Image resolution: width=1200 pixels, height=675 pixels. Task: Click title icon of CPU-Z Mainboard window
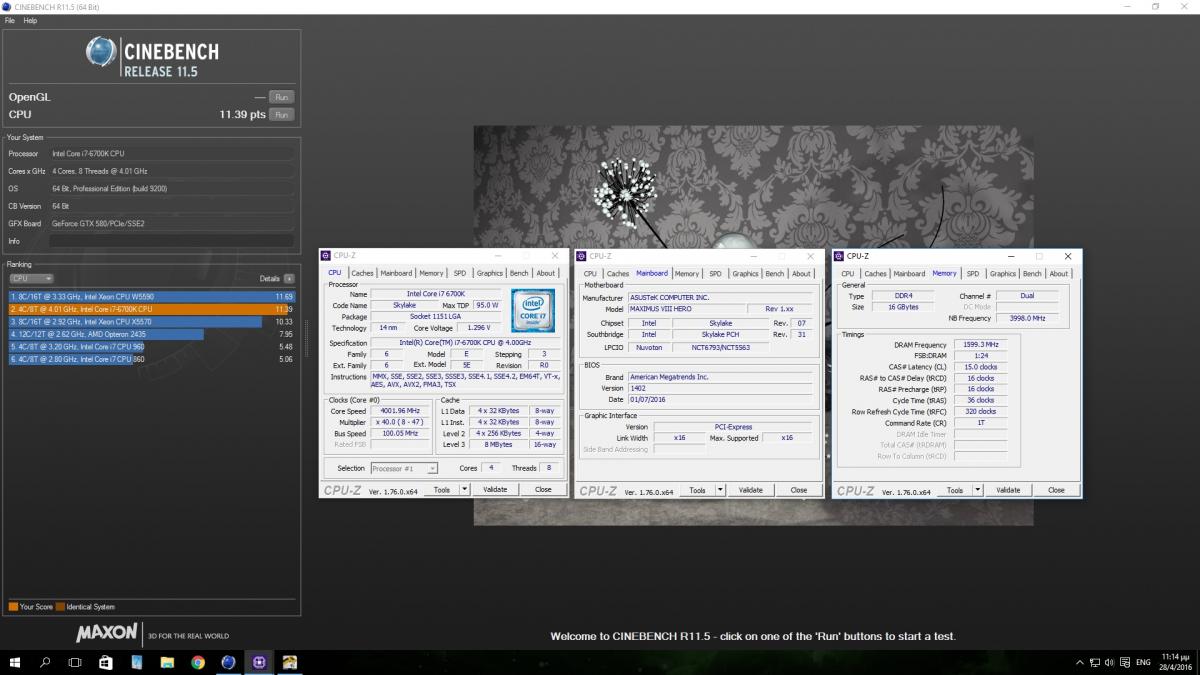point(582,256)
